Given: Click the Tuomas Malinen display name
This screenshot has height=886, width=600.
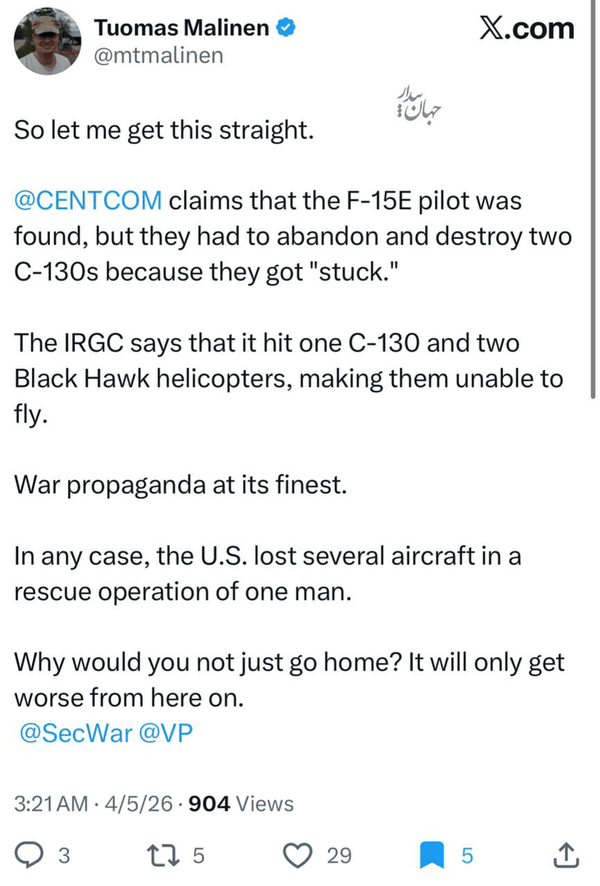Looking at the screenshot, I should (x=181, y=28).
